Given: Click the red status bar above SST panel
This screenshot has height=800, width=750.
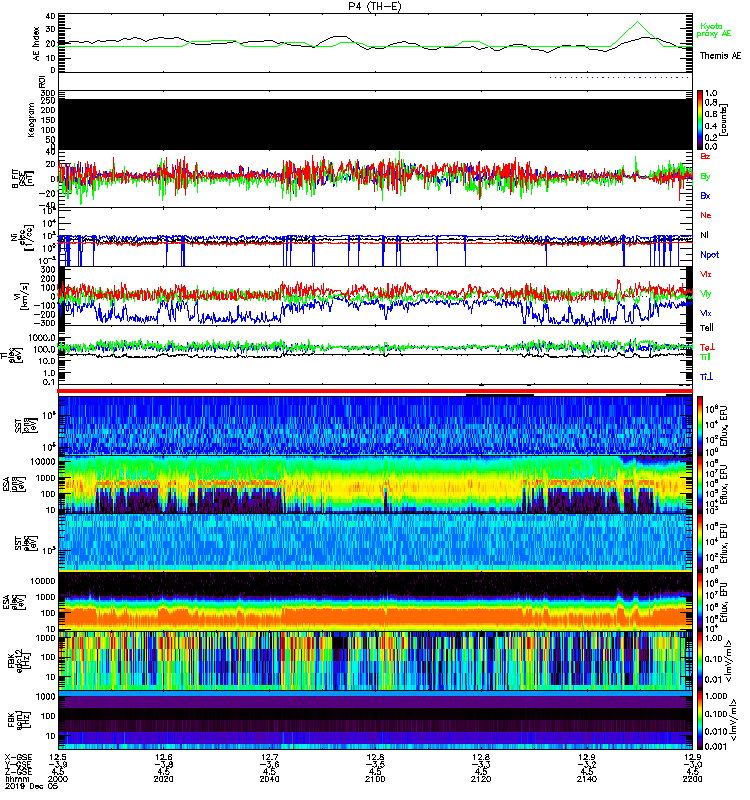Looking at the screenshot, I should pyautogui.click(x=375, y=391).
